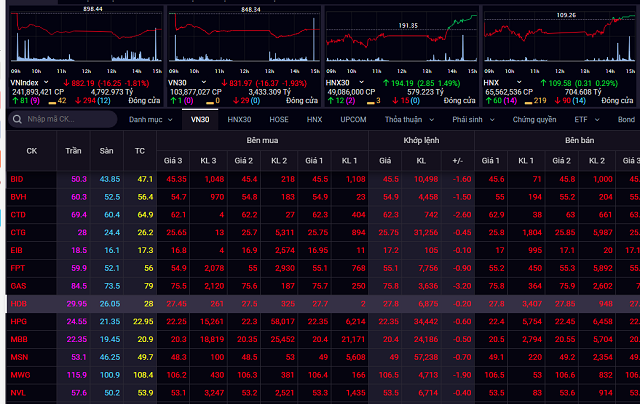Click the CK column header
Viewport: 640px width, 404px height.
coord(31,151)
